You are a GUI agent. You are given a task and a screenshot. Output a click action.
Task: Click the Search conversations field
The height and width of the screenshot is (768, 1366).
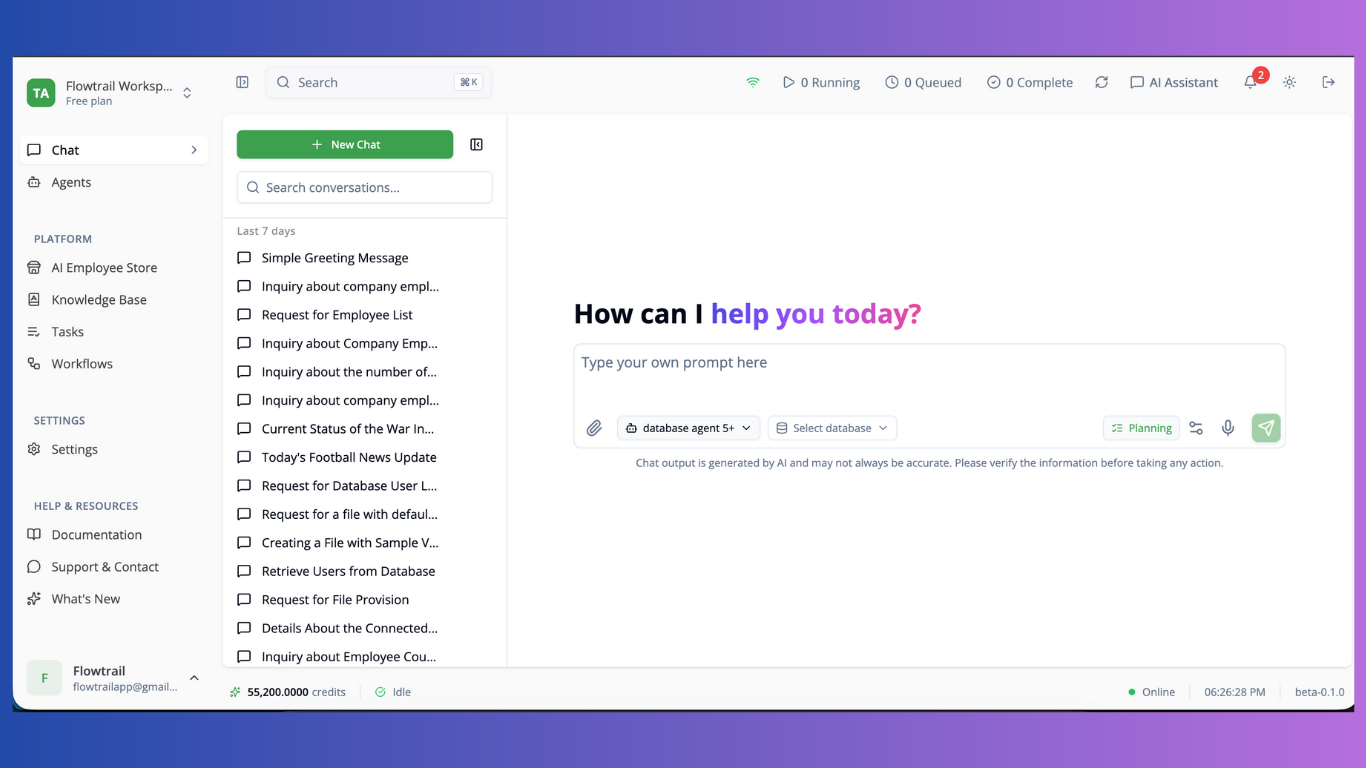pyautogui.click(x=364, y=188)
